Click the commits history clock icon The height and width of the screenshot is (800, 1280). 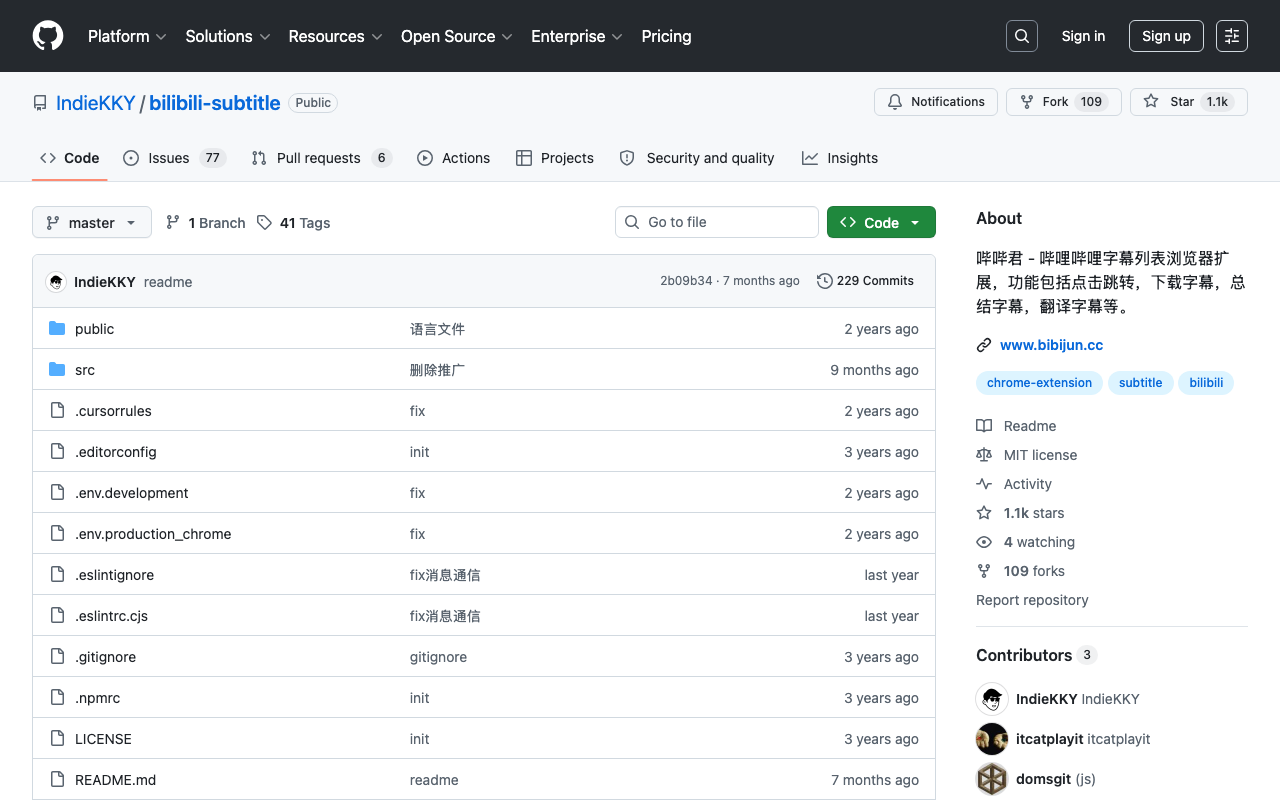(825, 281)
